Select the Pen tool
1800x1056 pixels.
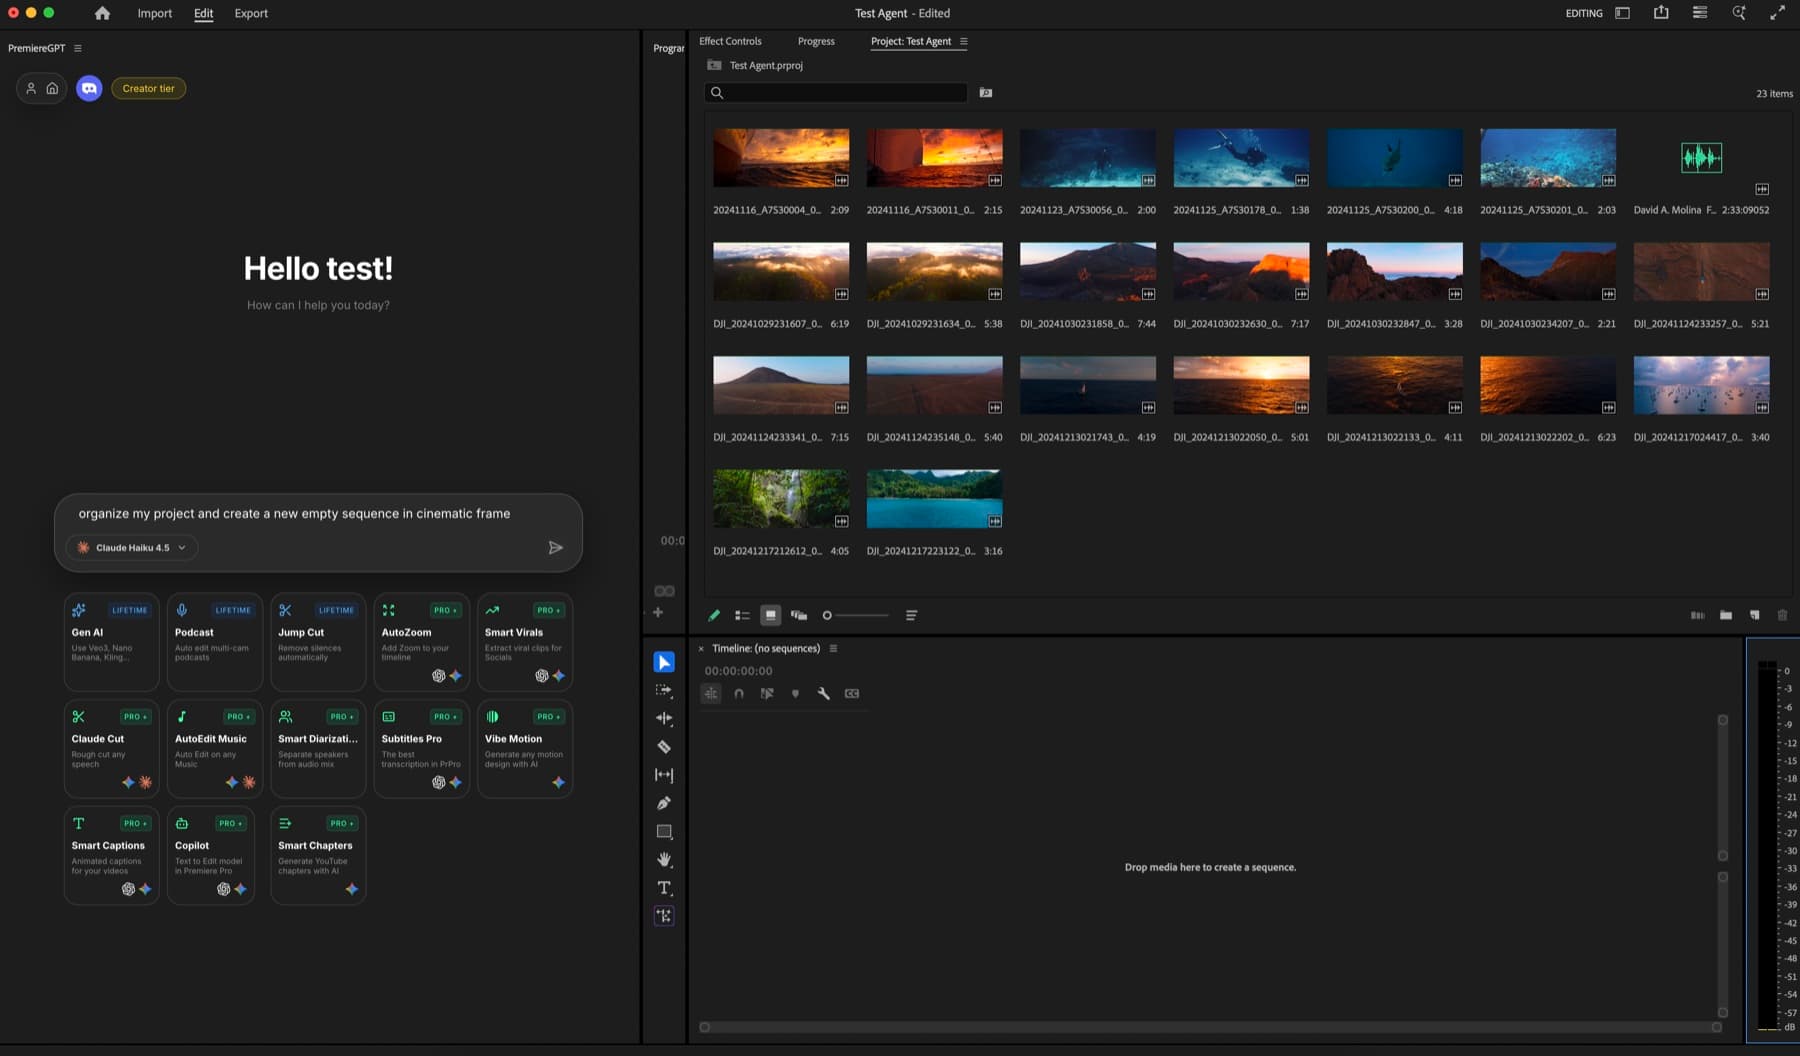(x=664, y=803)
